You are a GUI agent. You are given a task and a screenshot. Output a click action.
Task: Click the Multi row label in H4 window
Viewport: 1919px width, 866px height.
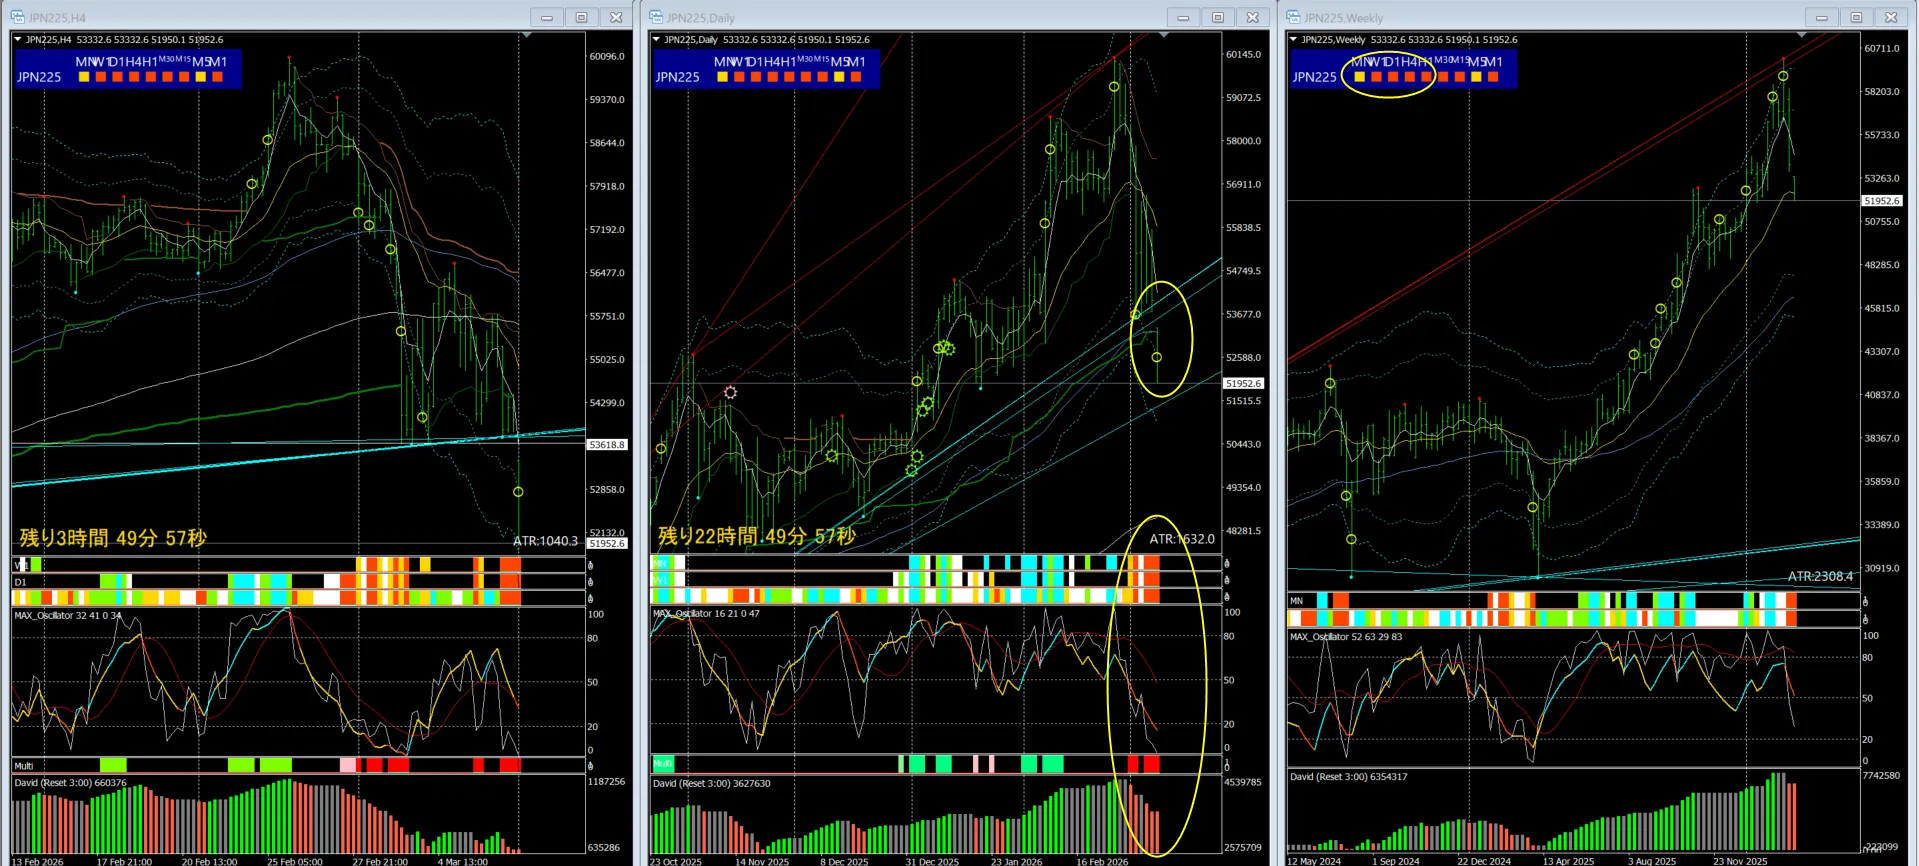pos(23,766)
